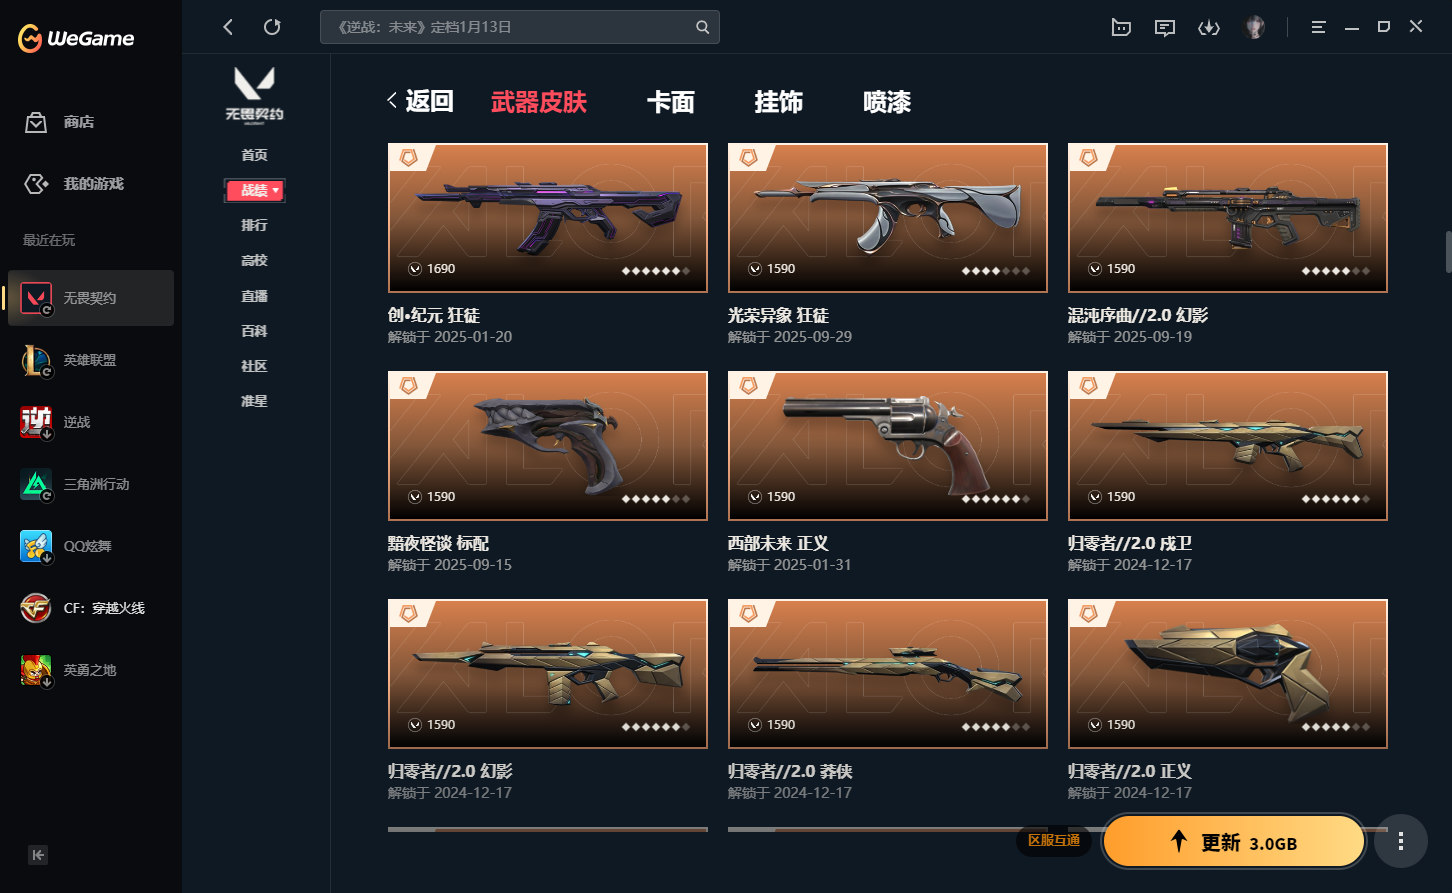
Task: Open the download manager icon
Action: (x=1209, y=28)
